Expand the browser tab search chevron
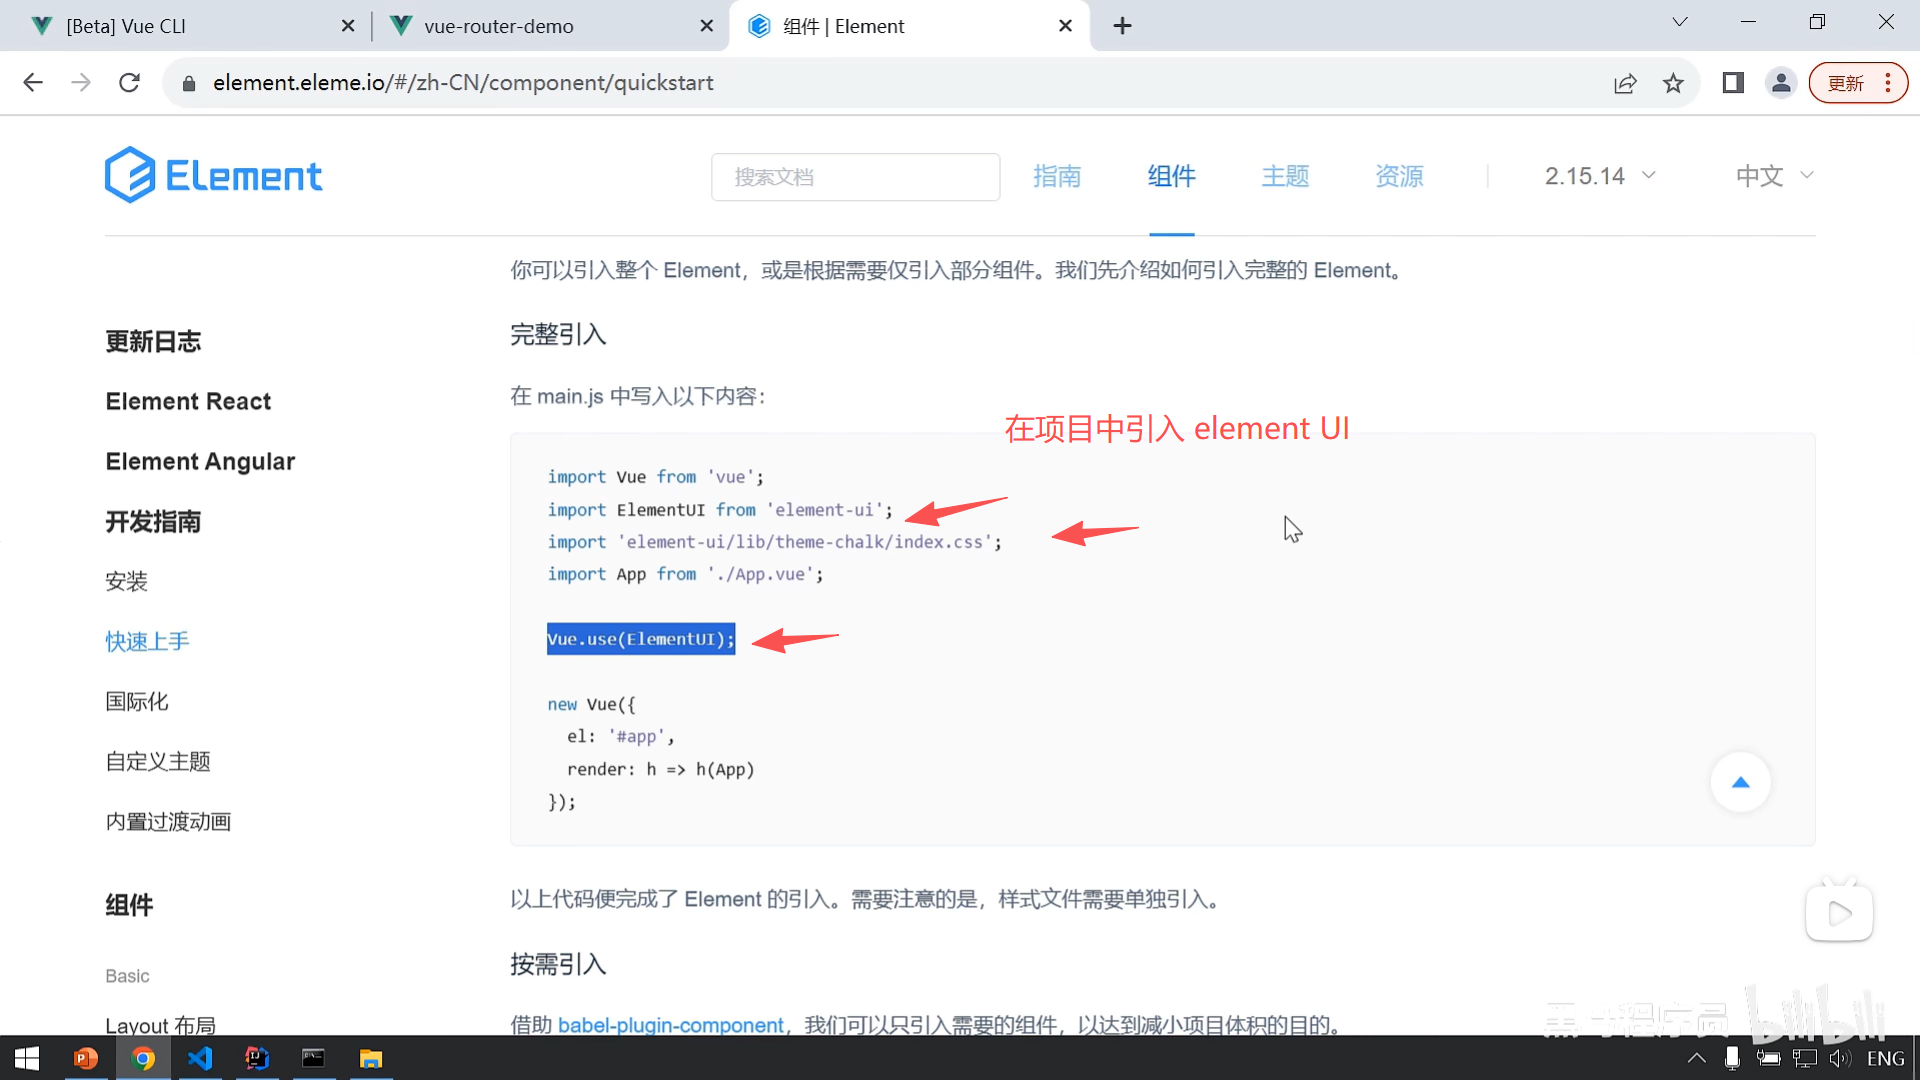Viewport: 1920px width, 1080px height. pos(1680,22)
